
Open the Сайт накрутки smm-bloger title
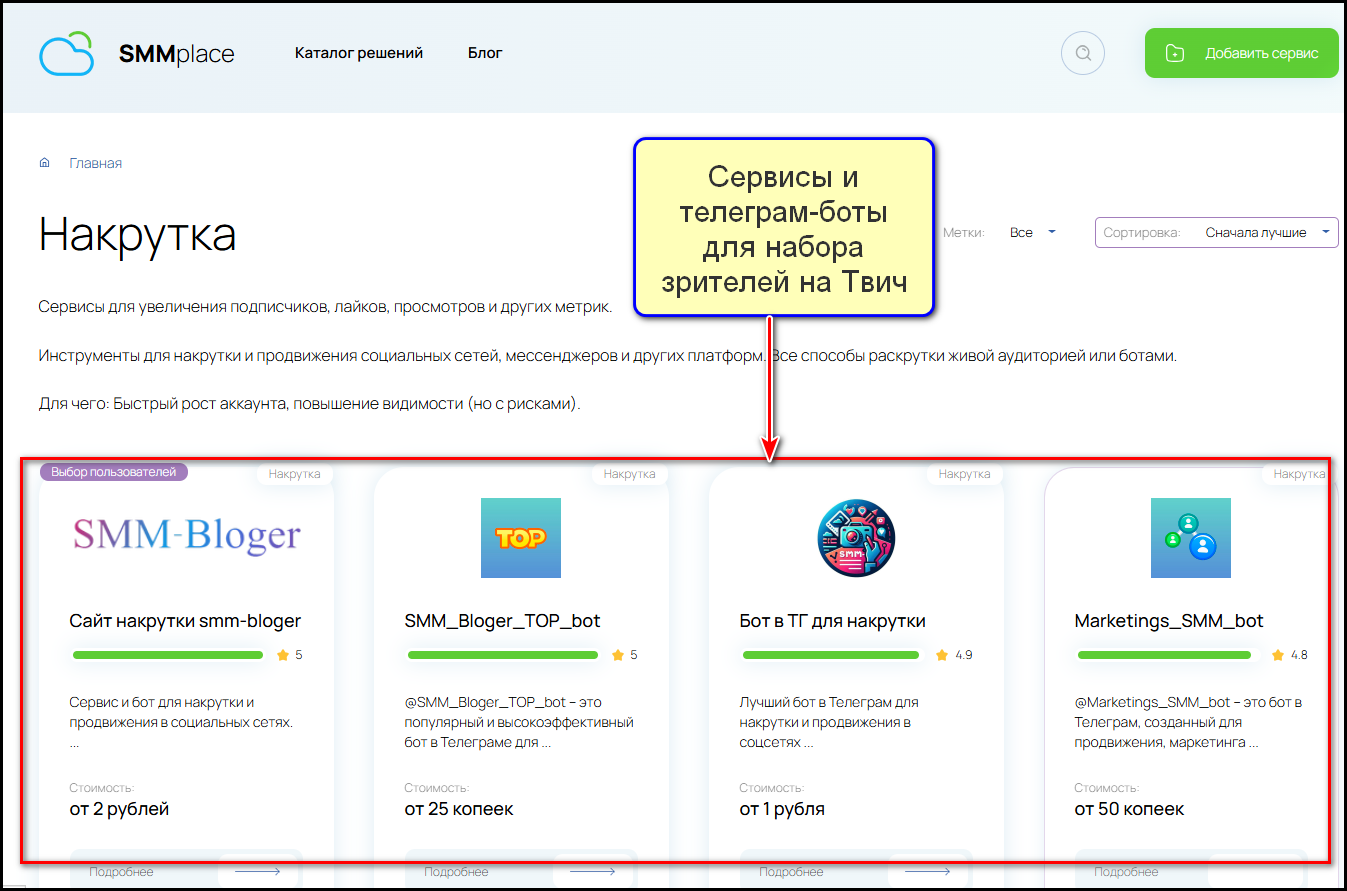pyautogui.click(x=185, y=621)
